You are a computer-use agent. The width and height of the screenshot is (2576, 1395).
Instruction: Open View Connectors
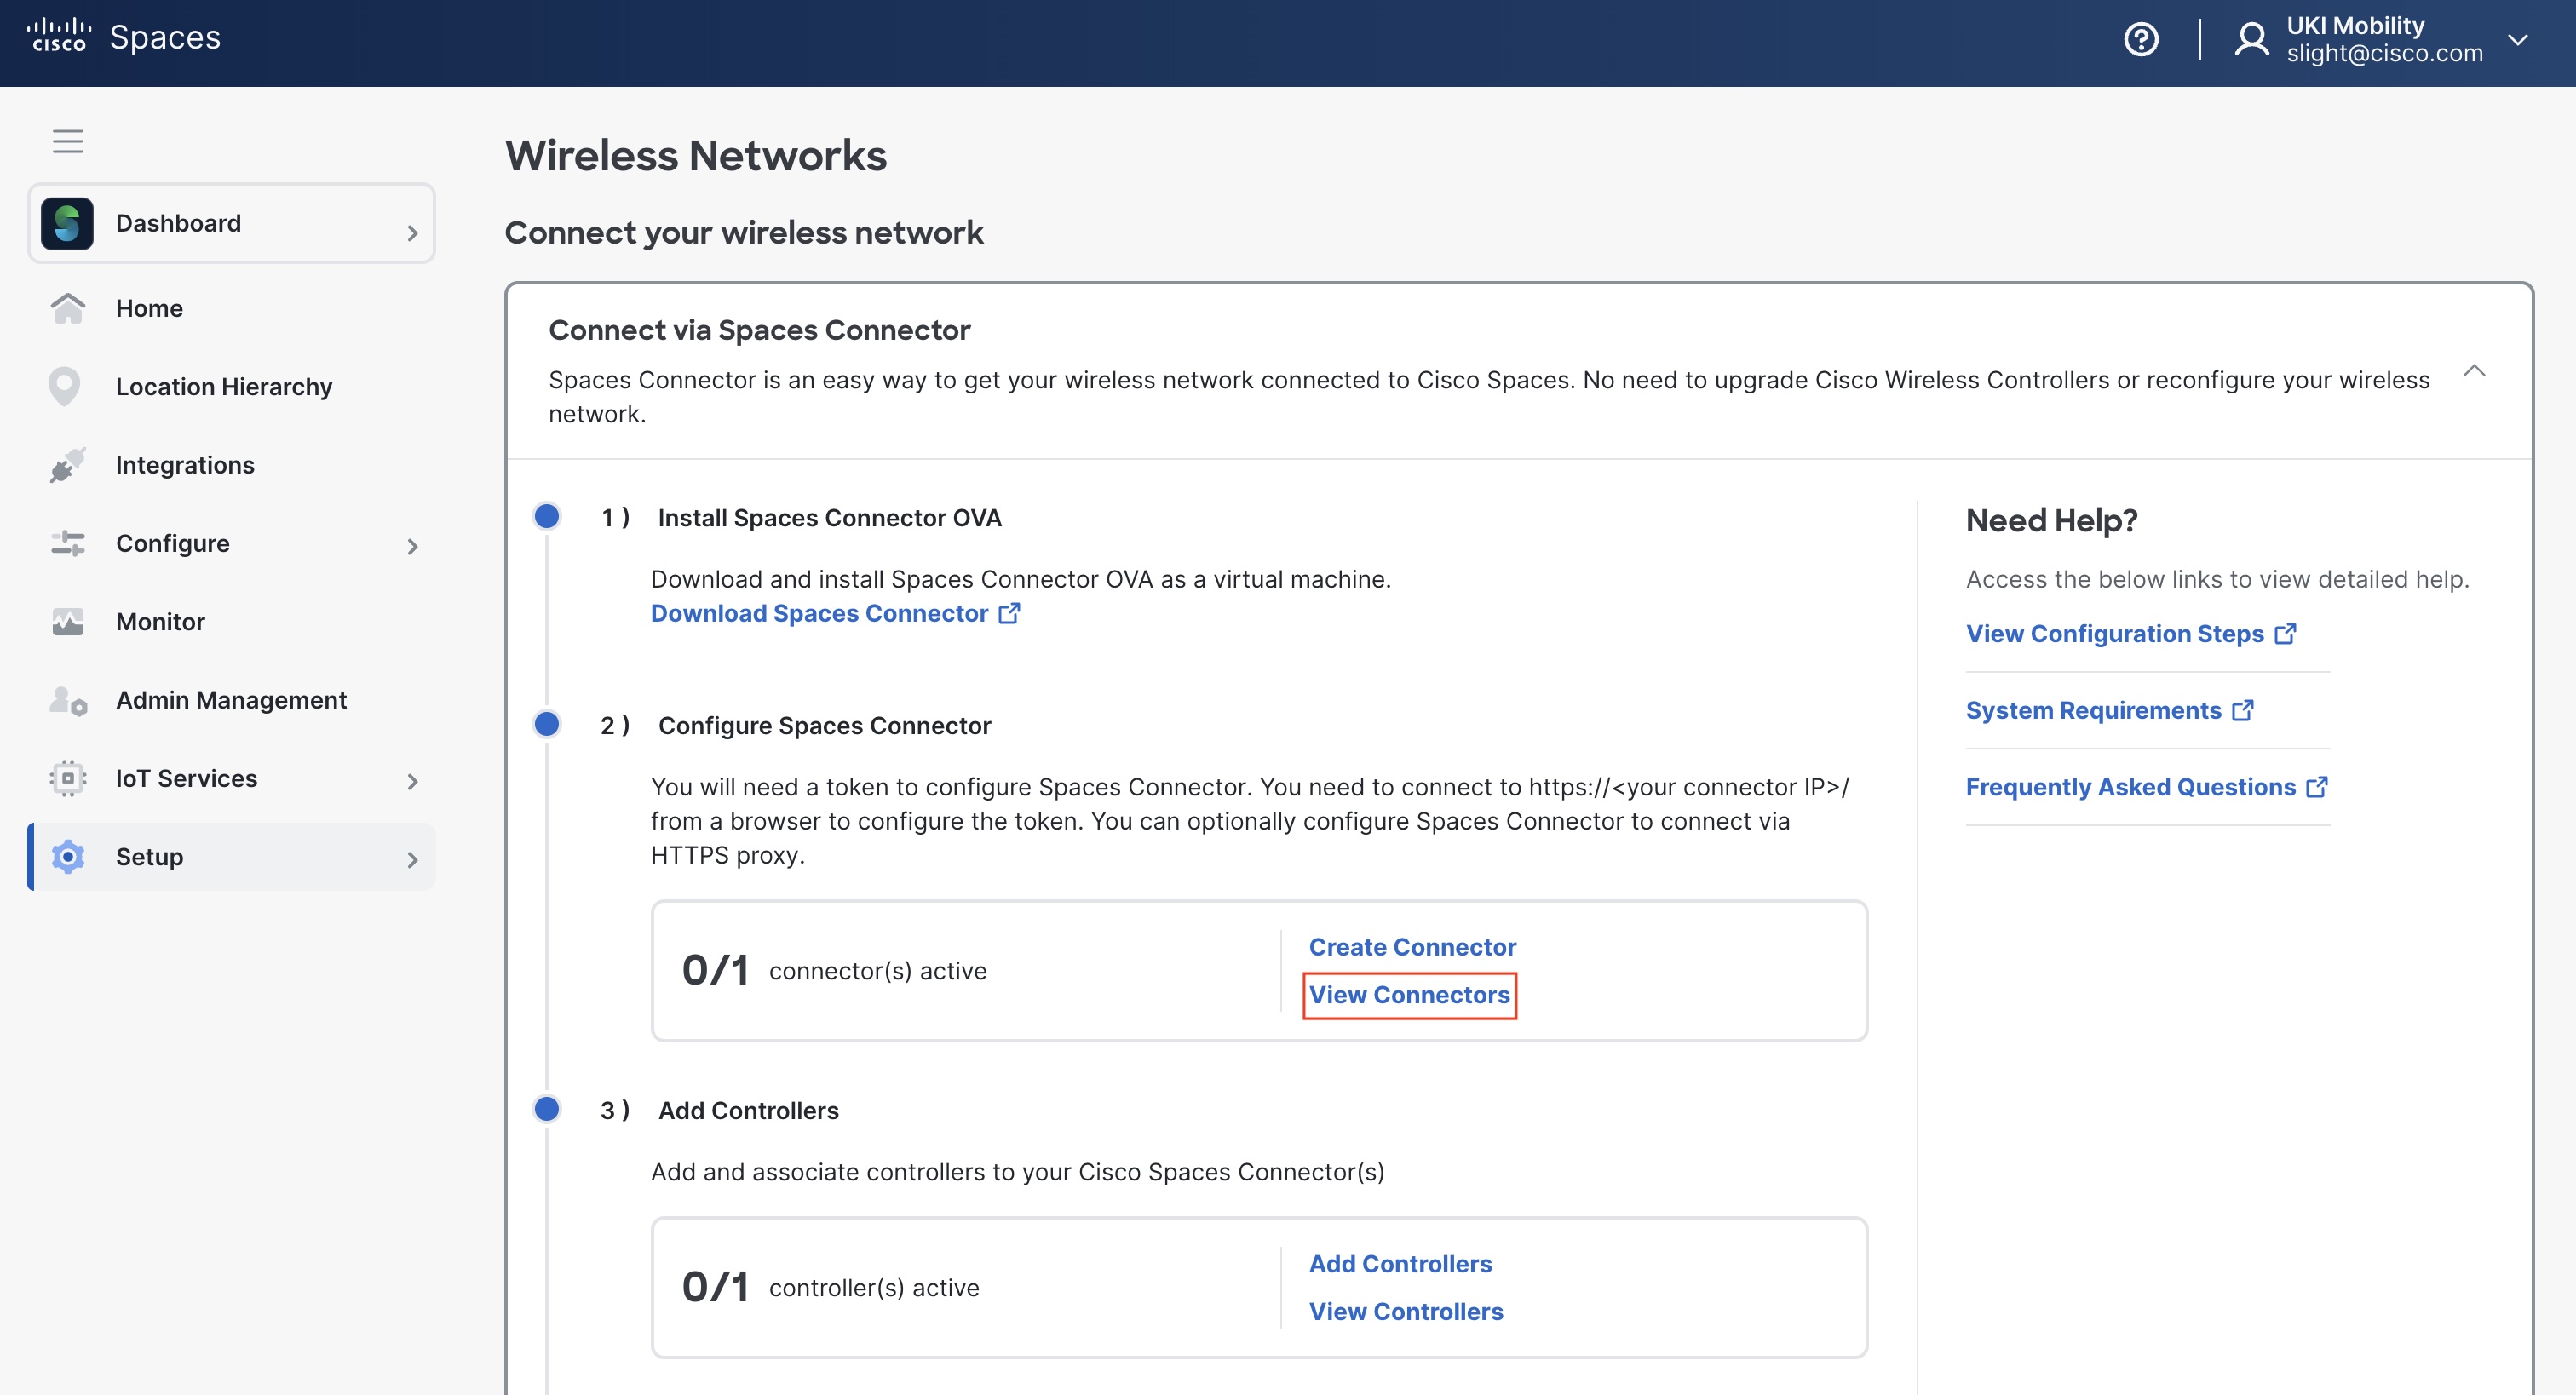coord(1409,995)
